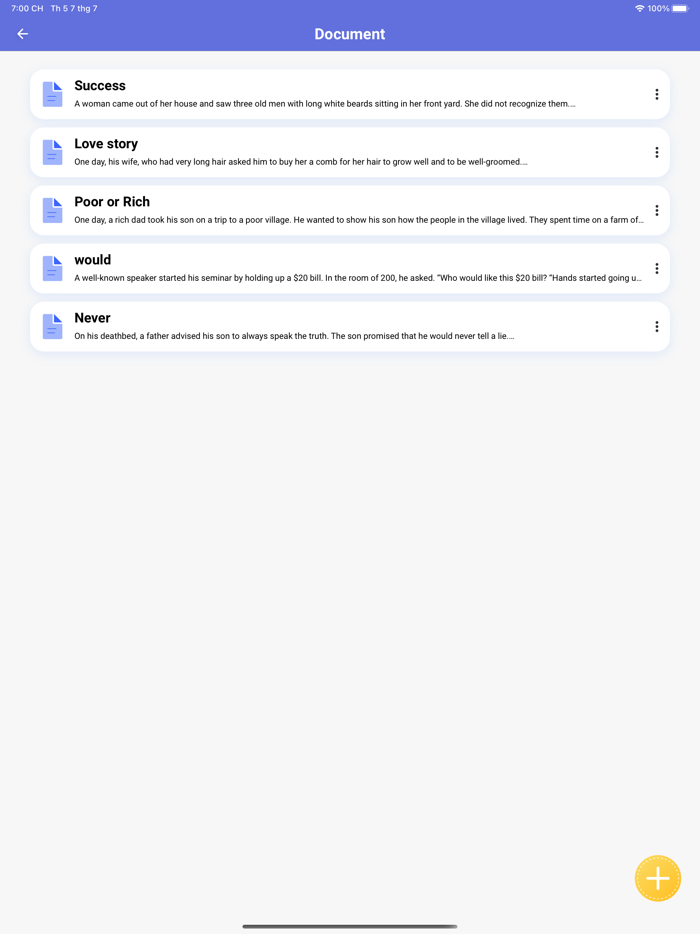700x934 pixels.
Task: Open the options menu for Love story
Action: (657, 152)
